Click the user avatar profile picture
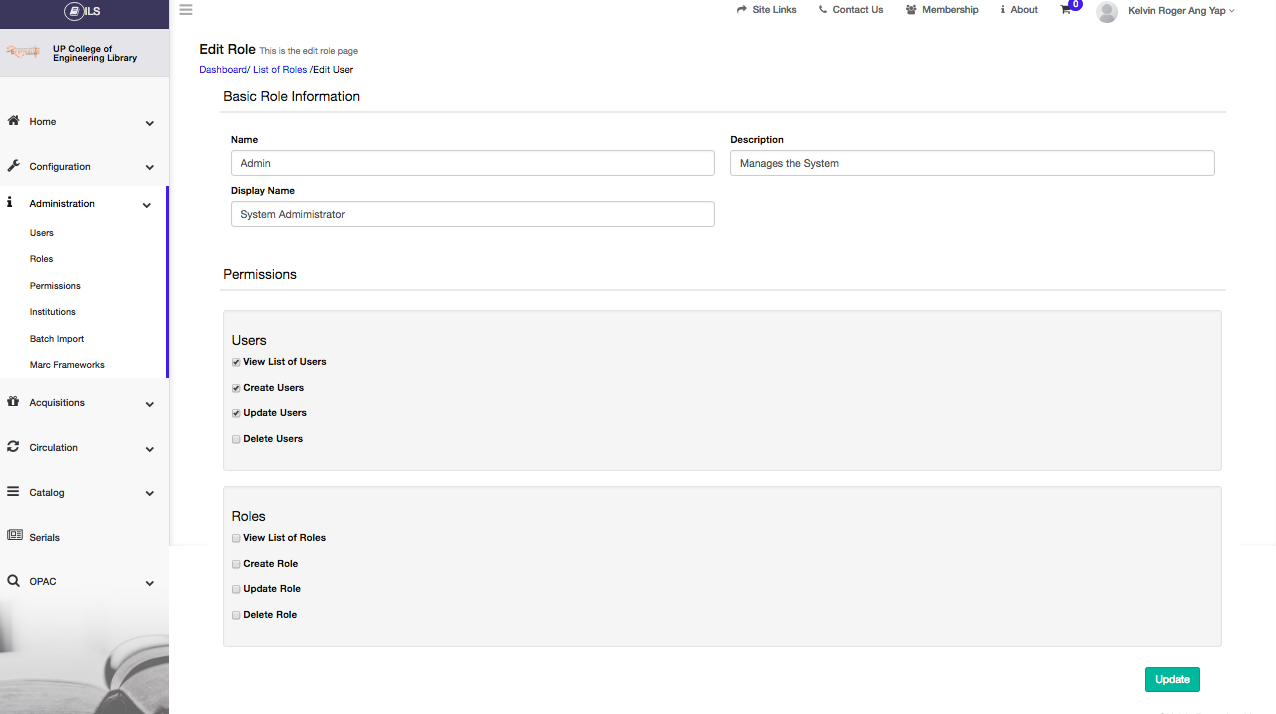Screen dimensions: 1276x714 click(1106, 11)
